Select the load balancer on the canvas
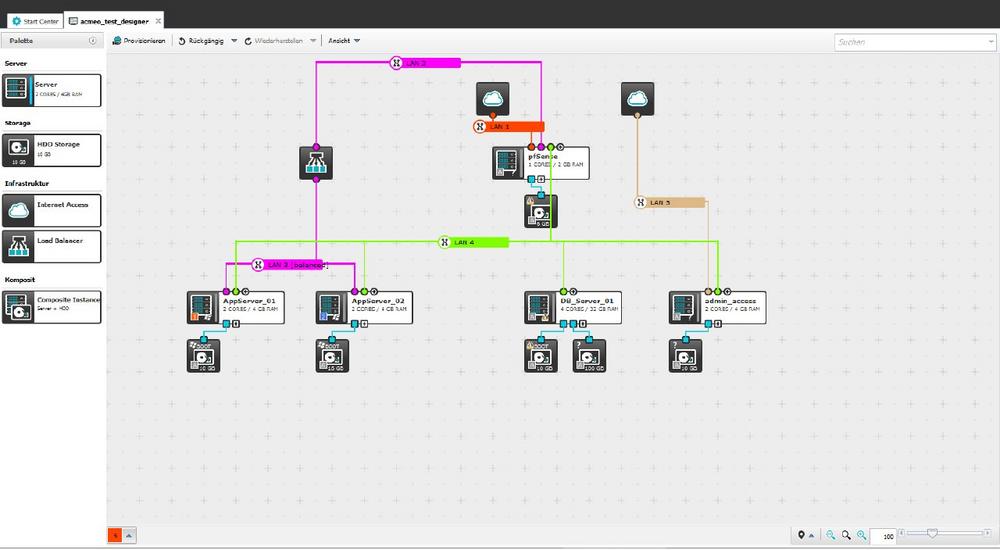1000x550 pixels. point(316,163)
